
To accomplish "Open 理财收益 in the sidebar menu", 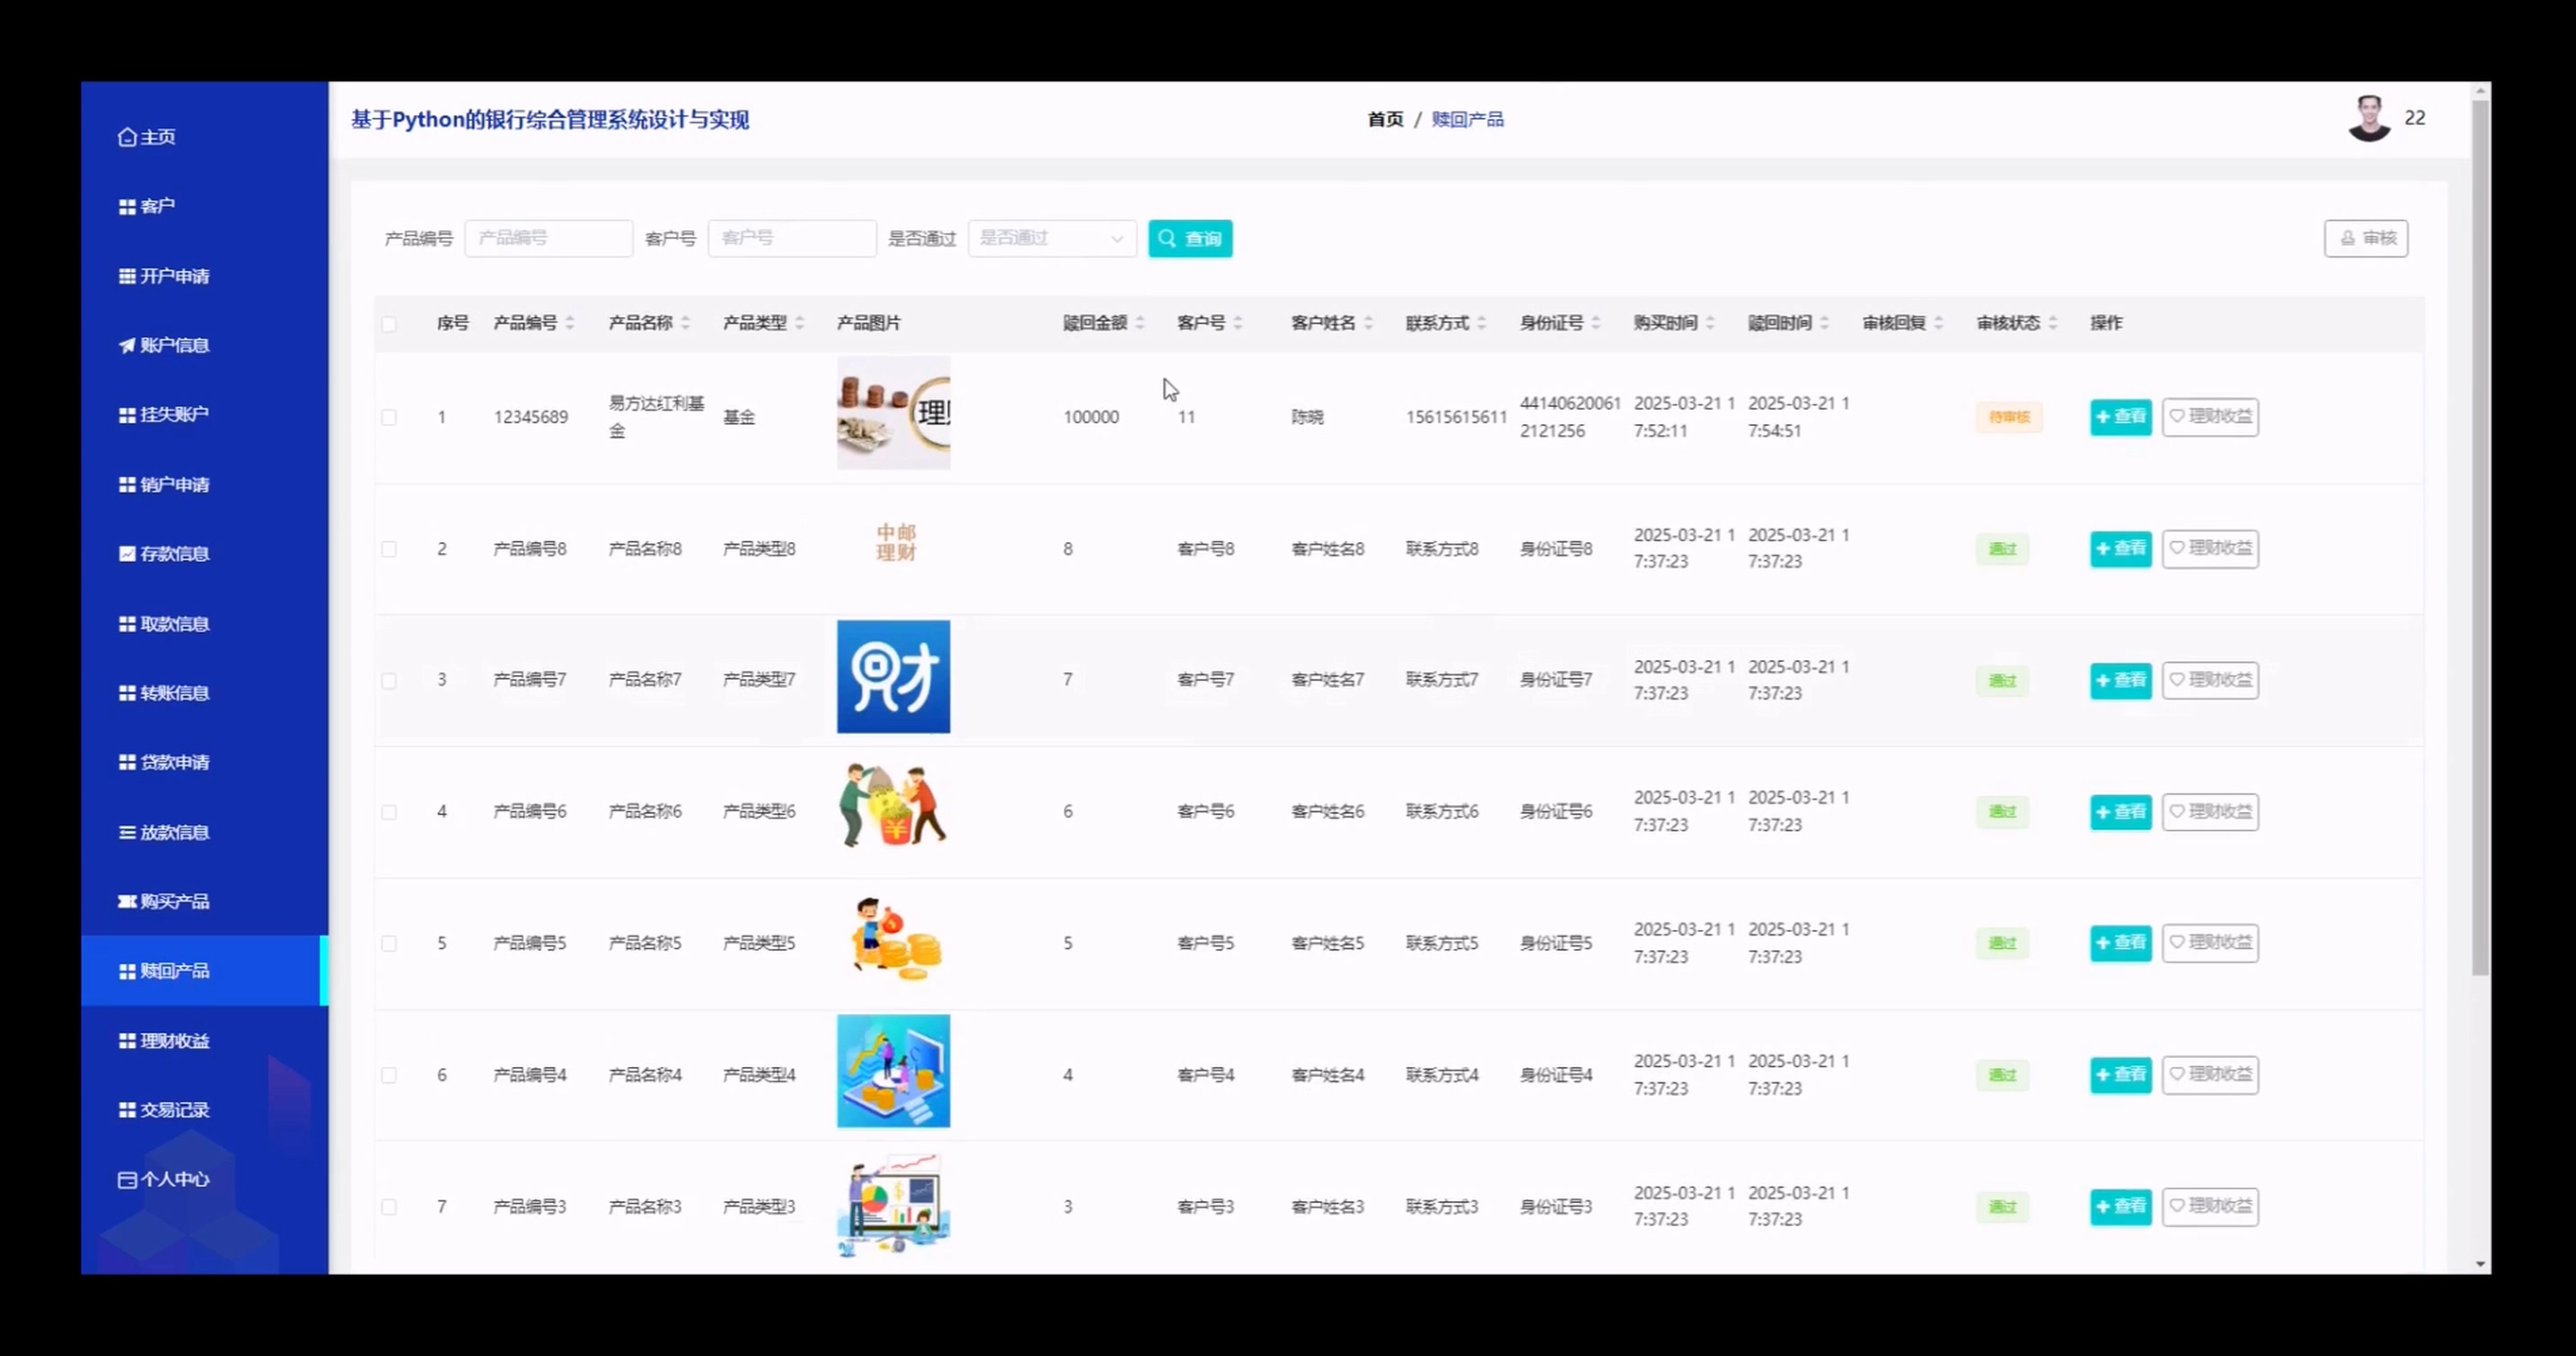I will click(x=174, y=1041).
